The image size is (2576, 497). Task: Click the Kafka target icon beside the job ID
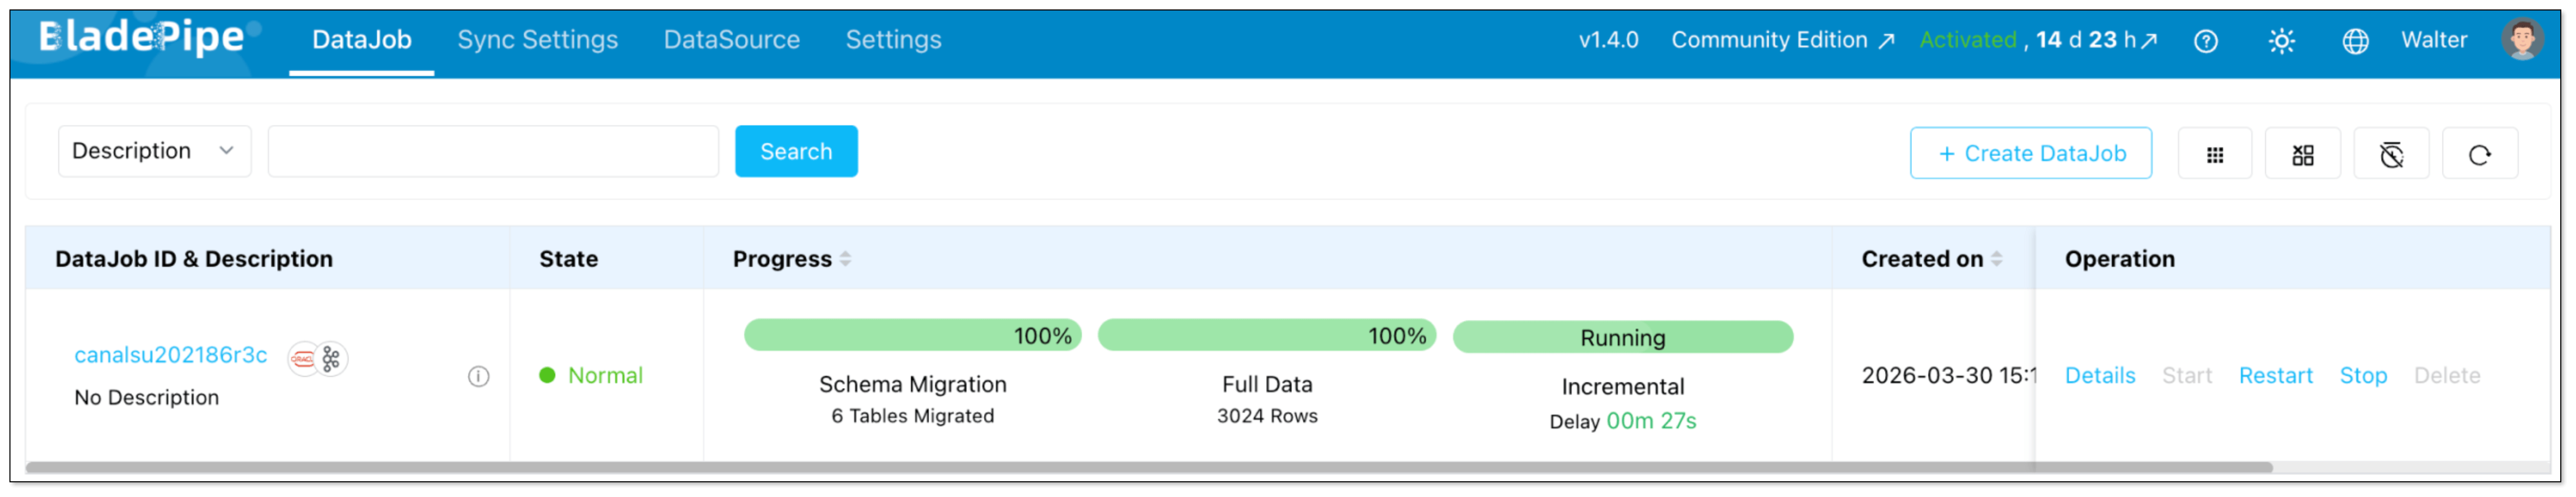pyautogui.click(x=332, y=358)
